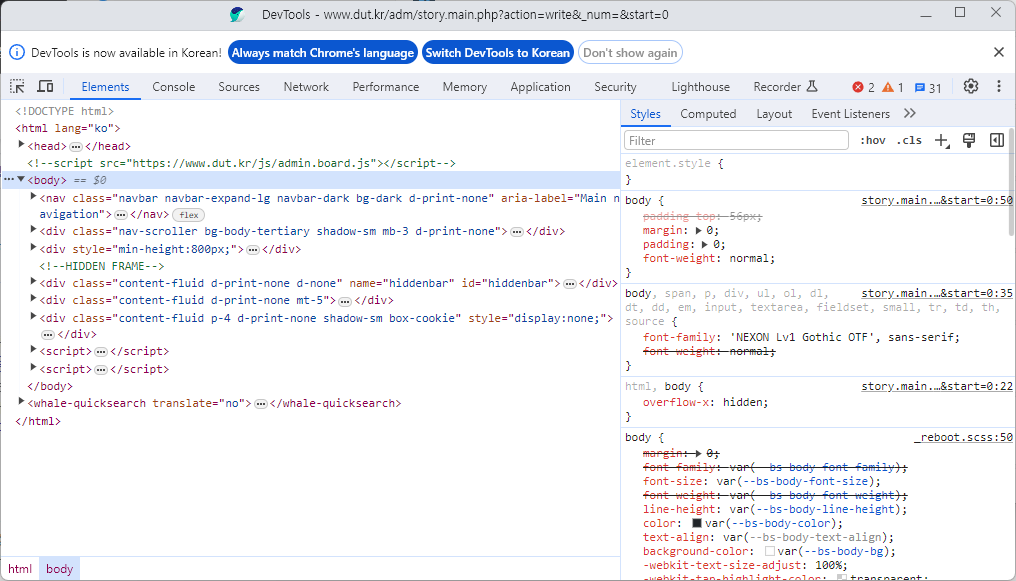This screenshot has height=581, width=1016.
Task: Expand the second script element
Action: 33,368
